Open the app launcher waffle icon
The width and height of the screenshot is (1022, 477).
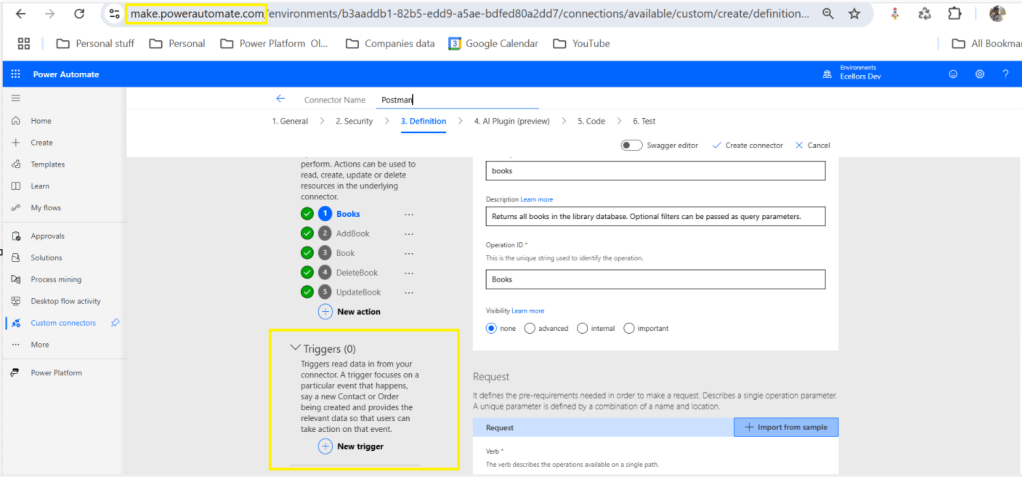click(16, 74)
